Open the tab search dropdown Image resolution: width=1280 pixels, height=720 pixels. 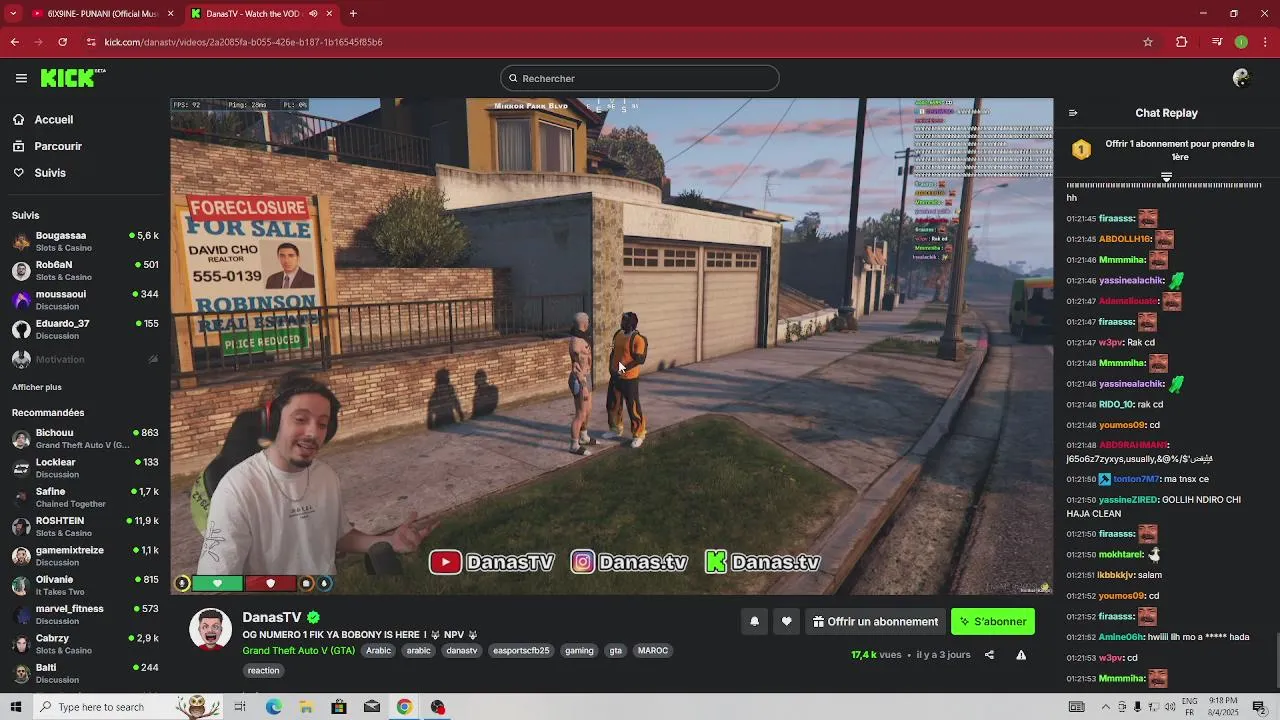click(x=13, y=14)
